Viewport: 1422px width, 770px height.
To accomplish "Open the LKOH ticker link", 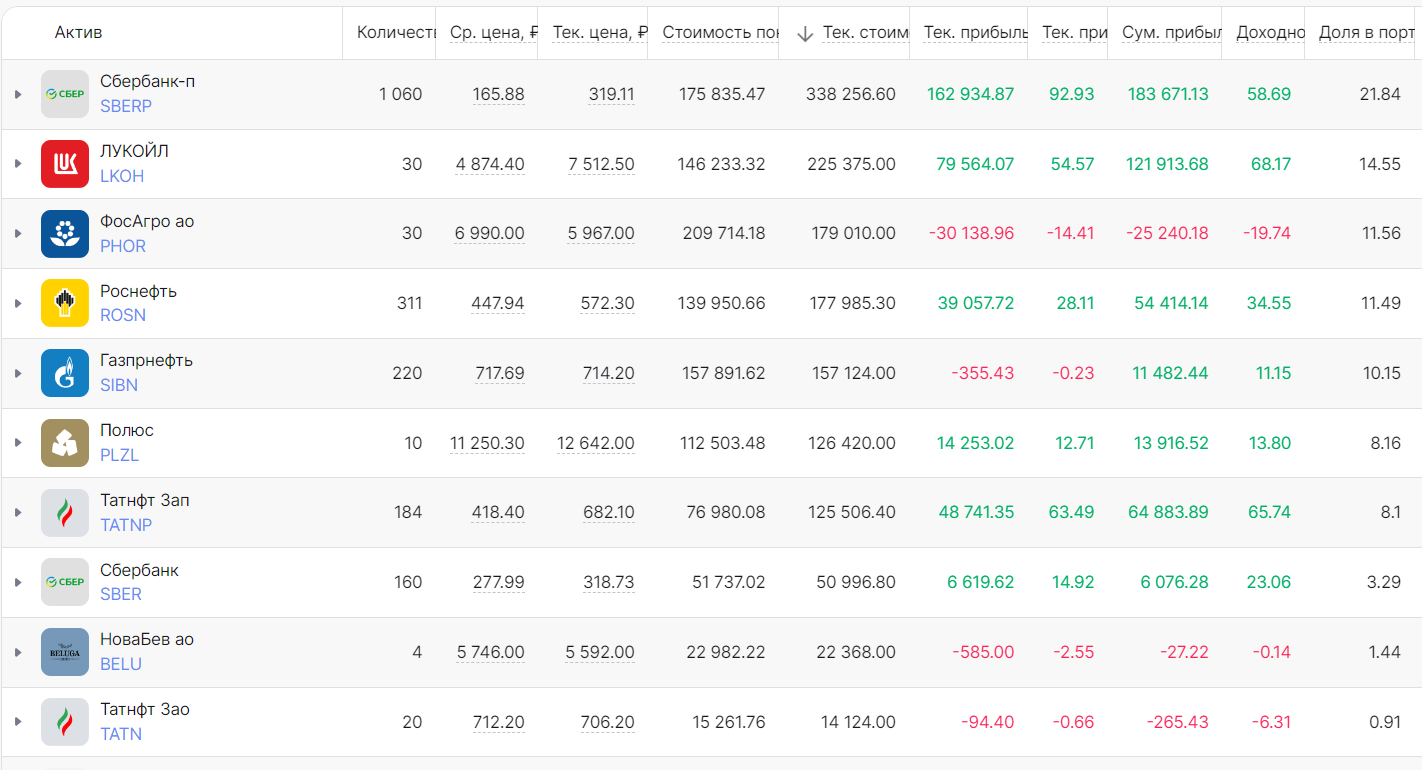I will tap(122, 176).
